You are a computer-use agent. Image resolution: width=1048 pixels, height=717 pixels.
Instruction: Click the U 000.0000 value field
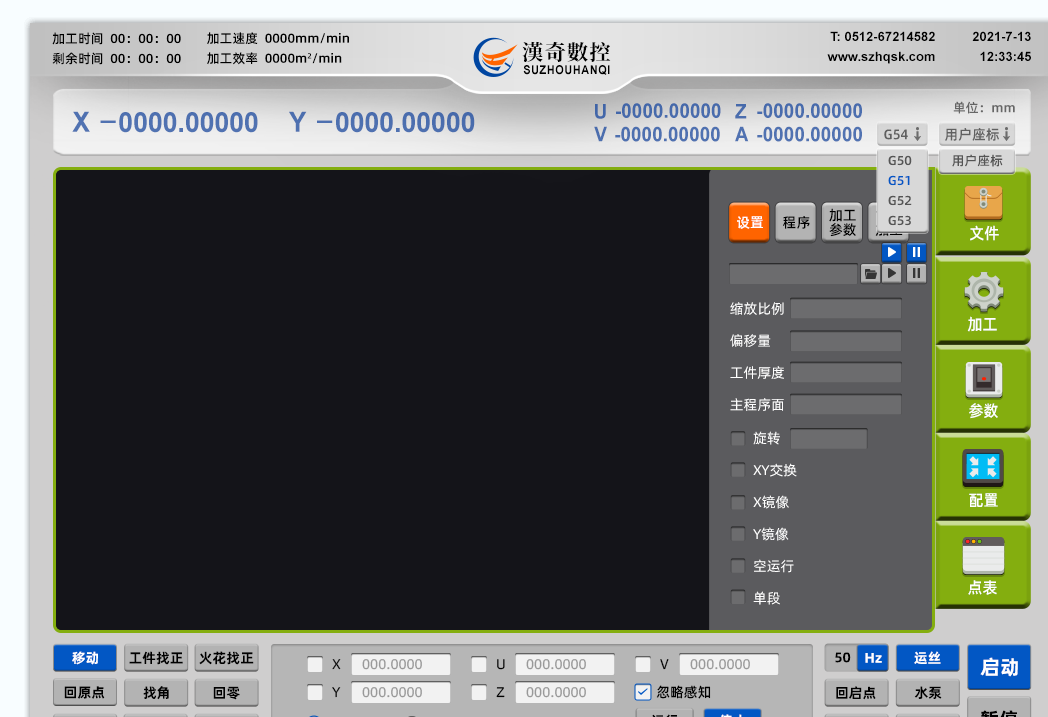pyautogui.click(x=565, y=664)
